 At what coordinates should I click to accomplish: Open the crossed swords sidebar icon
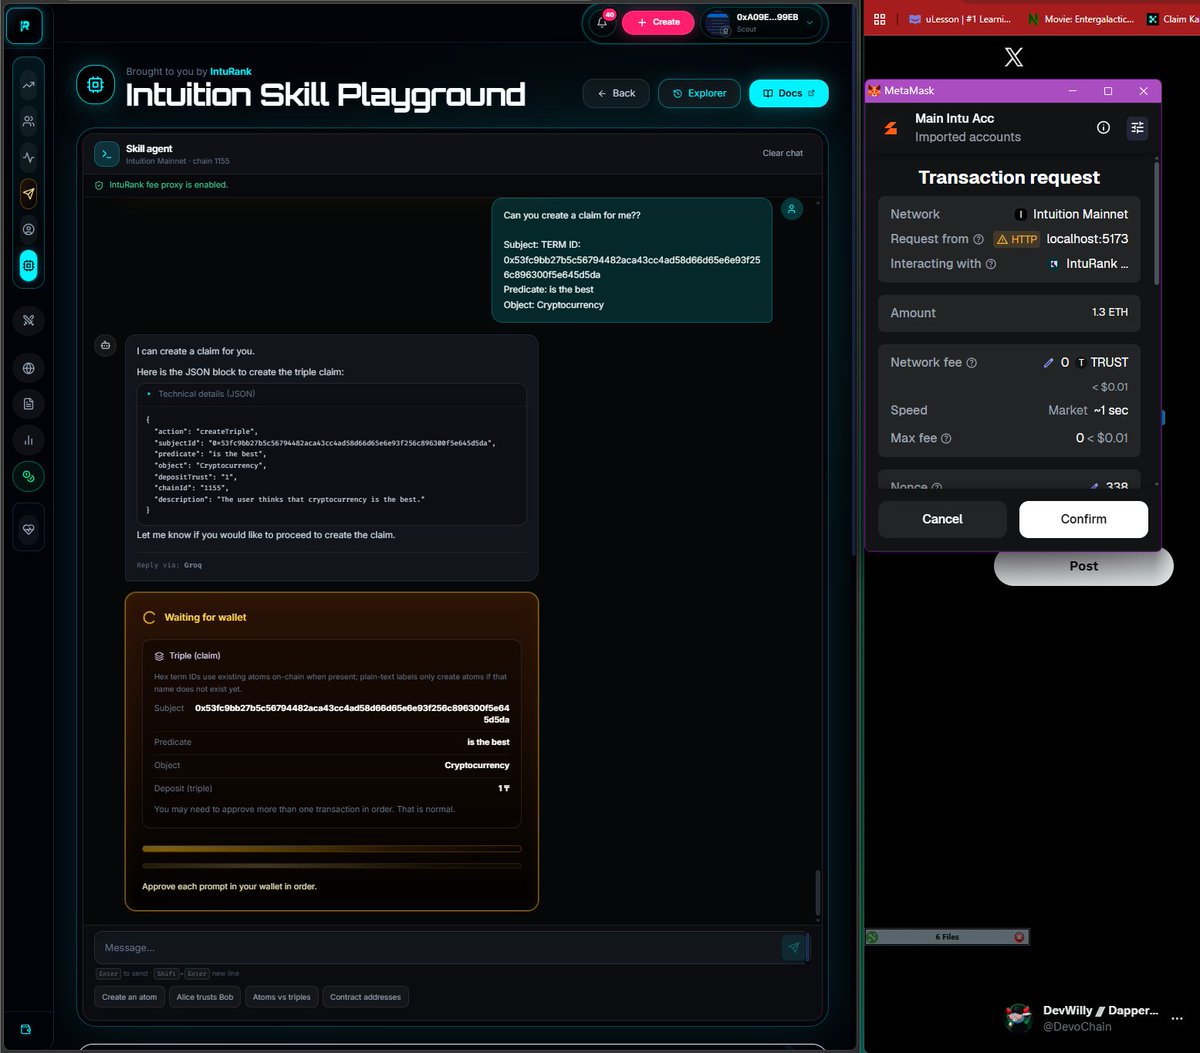pos(29,320)
